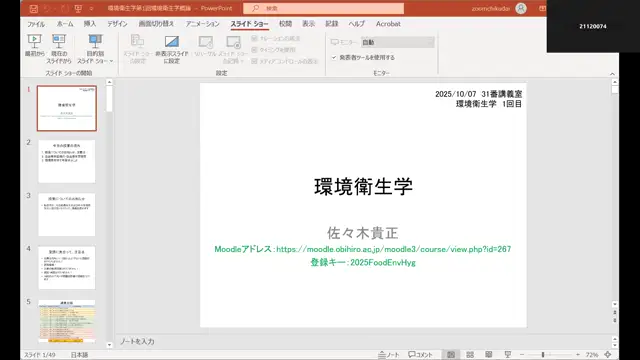This screenshot has width=640, height=360.
Task: Select slide 1 thumbnail in panel
Action: coord(67,108)
